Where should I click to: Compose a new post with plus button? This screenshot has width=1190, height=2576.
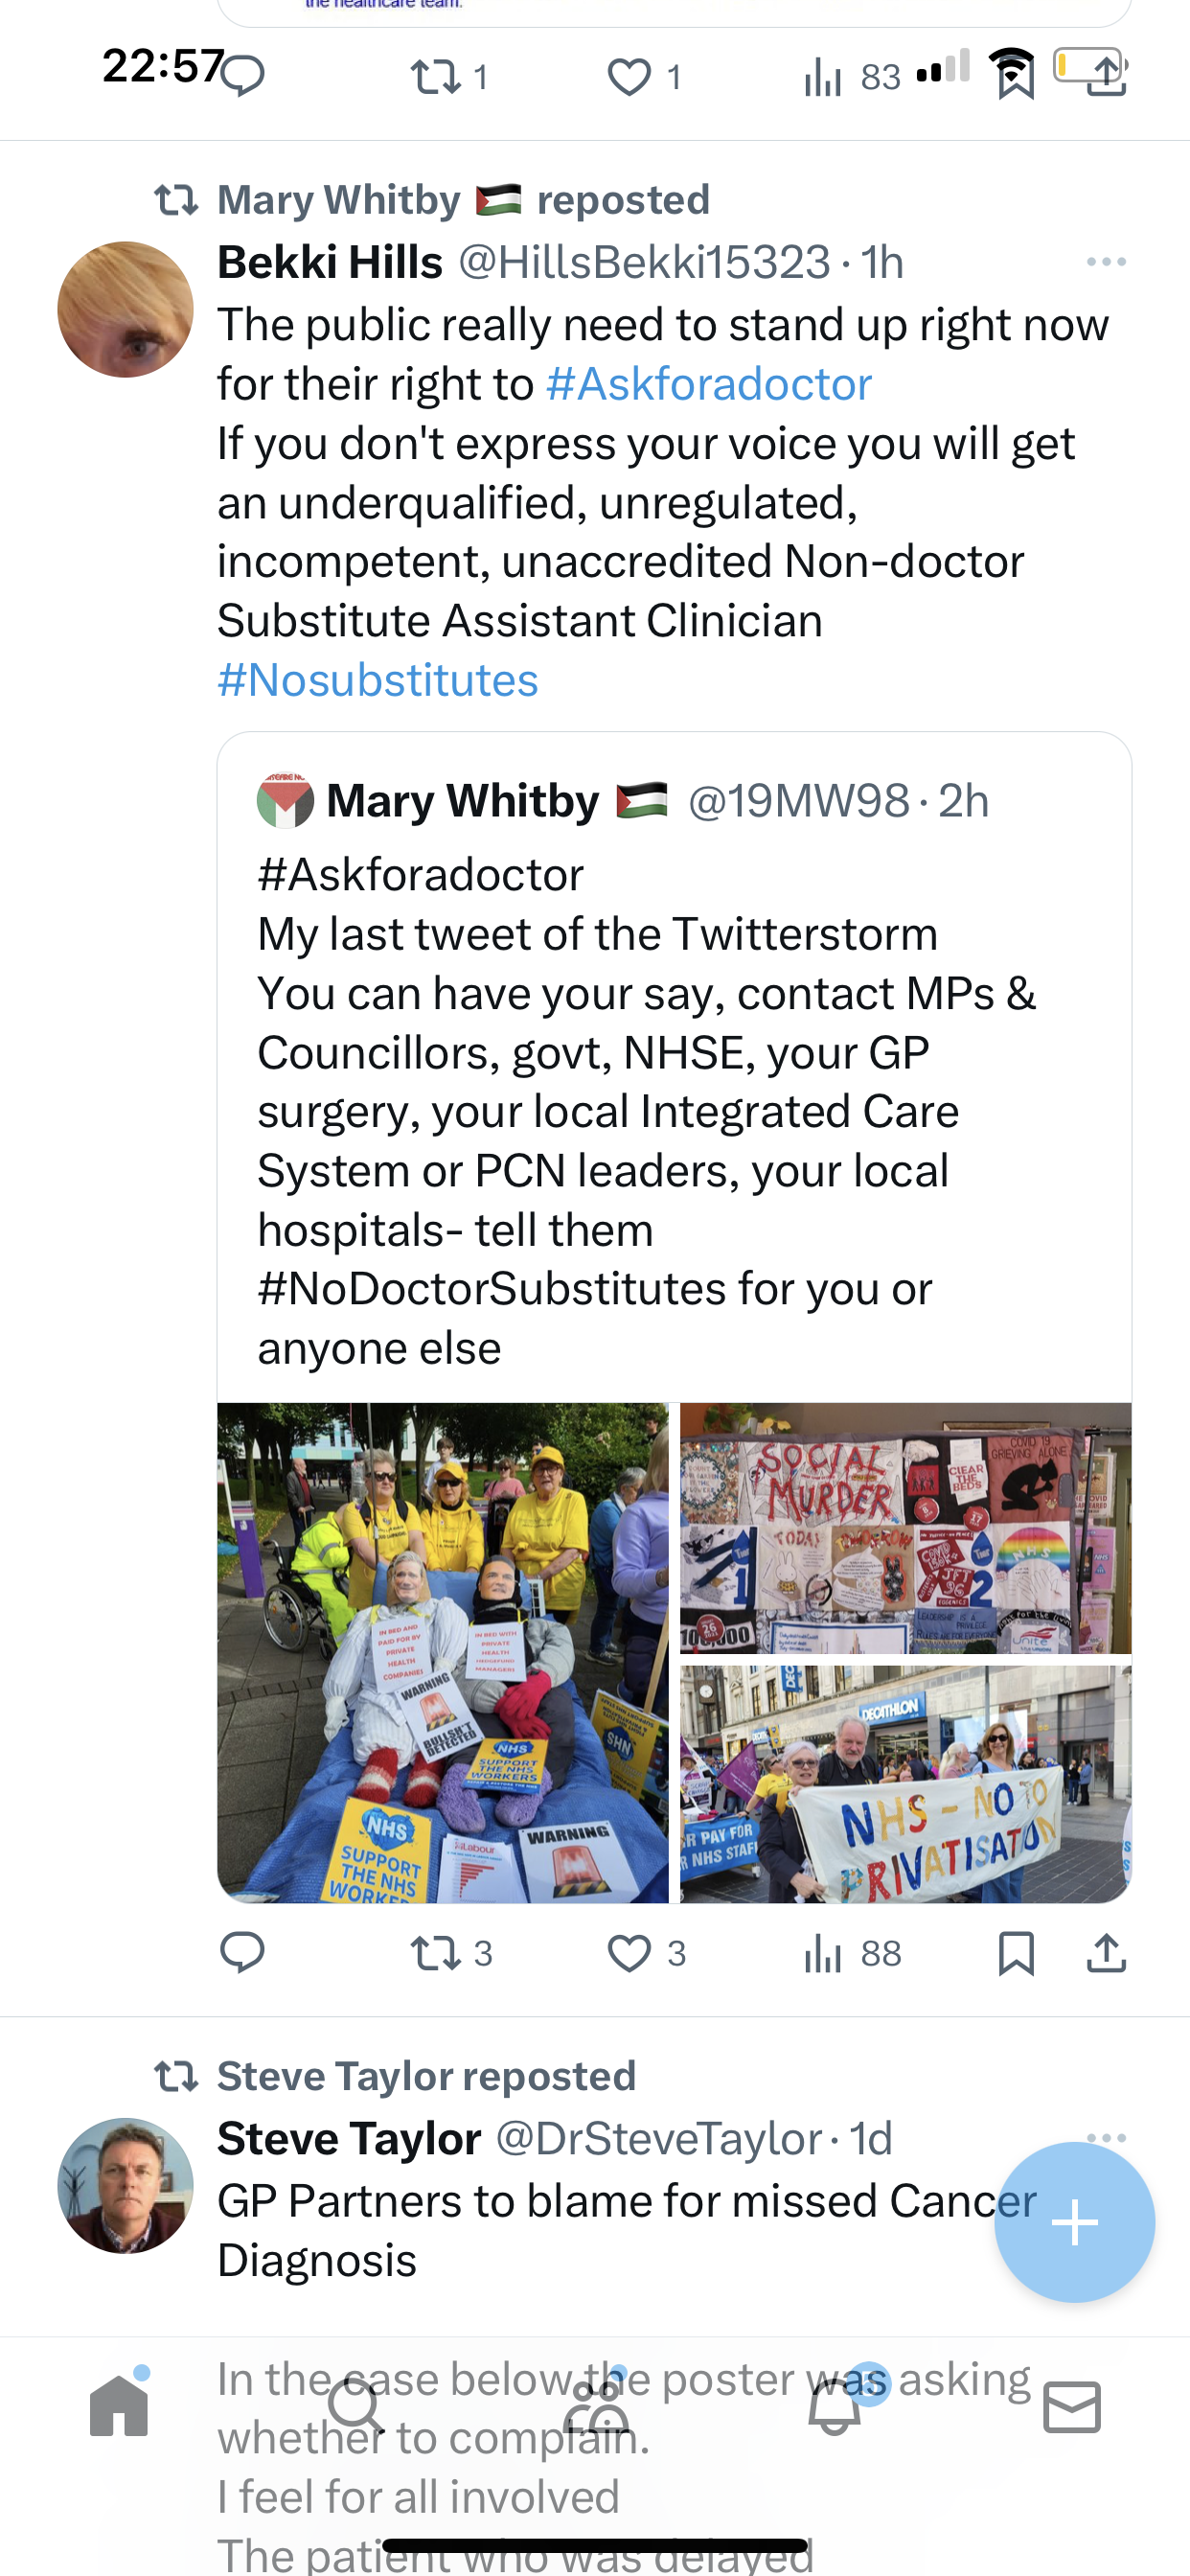tap(1074, 2222)
